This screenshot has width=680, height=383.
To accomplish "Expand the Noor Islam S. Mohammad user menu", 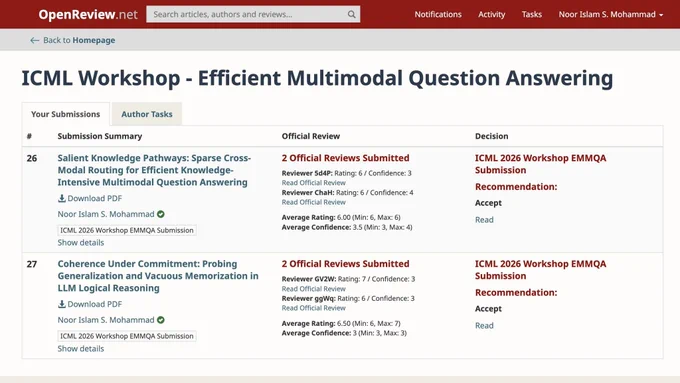I will point(611,14).
